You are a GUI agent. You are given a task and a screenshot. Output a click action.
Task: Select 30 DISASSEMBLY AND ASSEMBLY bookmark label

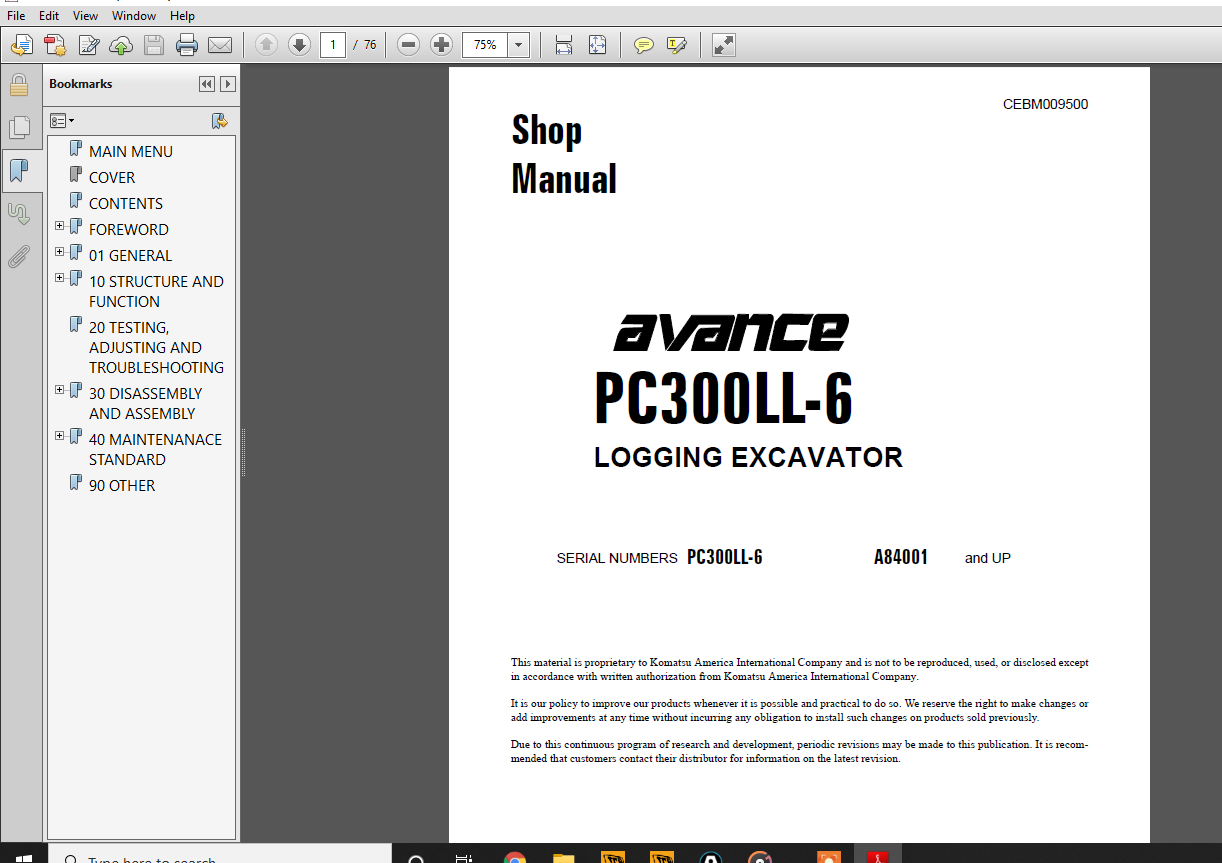click(145, 403)
